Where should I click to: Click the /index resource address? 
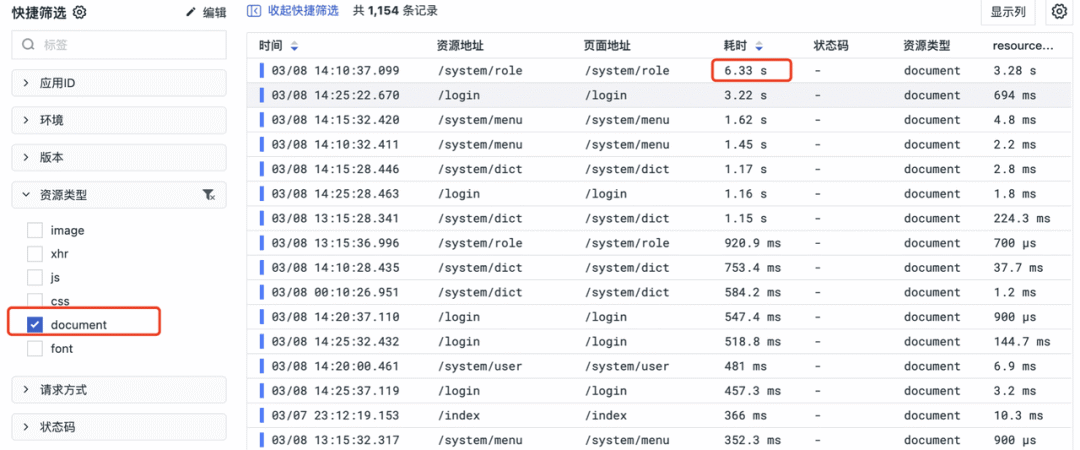458,416
